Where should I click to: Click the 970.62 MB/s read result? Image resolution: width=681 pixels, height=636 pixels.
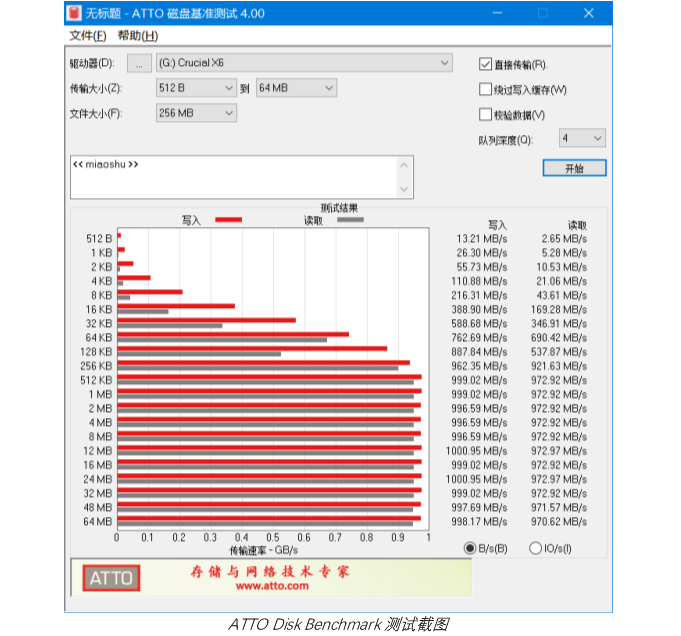[559, 522]
